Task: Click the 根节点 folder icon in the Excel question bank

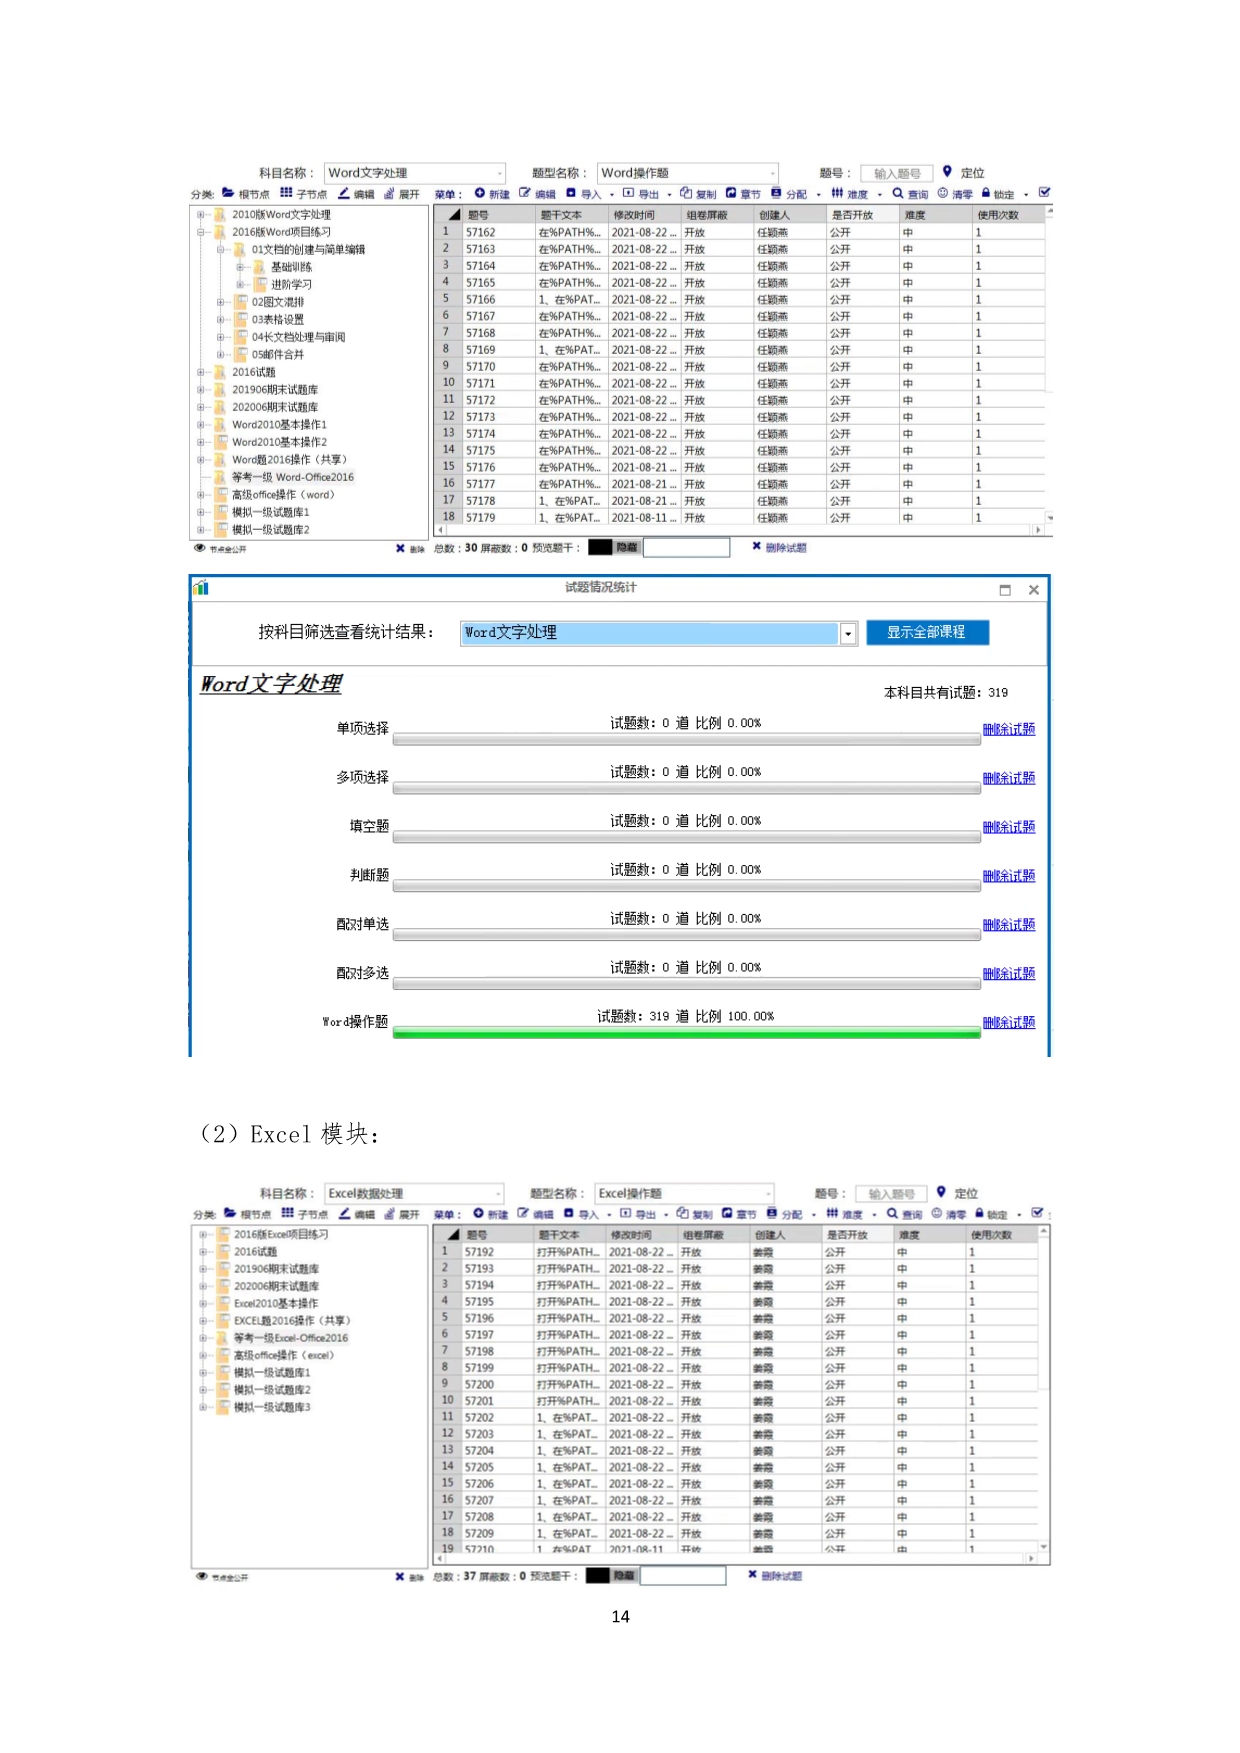Action: pyautogui.click(x=230, y=1213)
